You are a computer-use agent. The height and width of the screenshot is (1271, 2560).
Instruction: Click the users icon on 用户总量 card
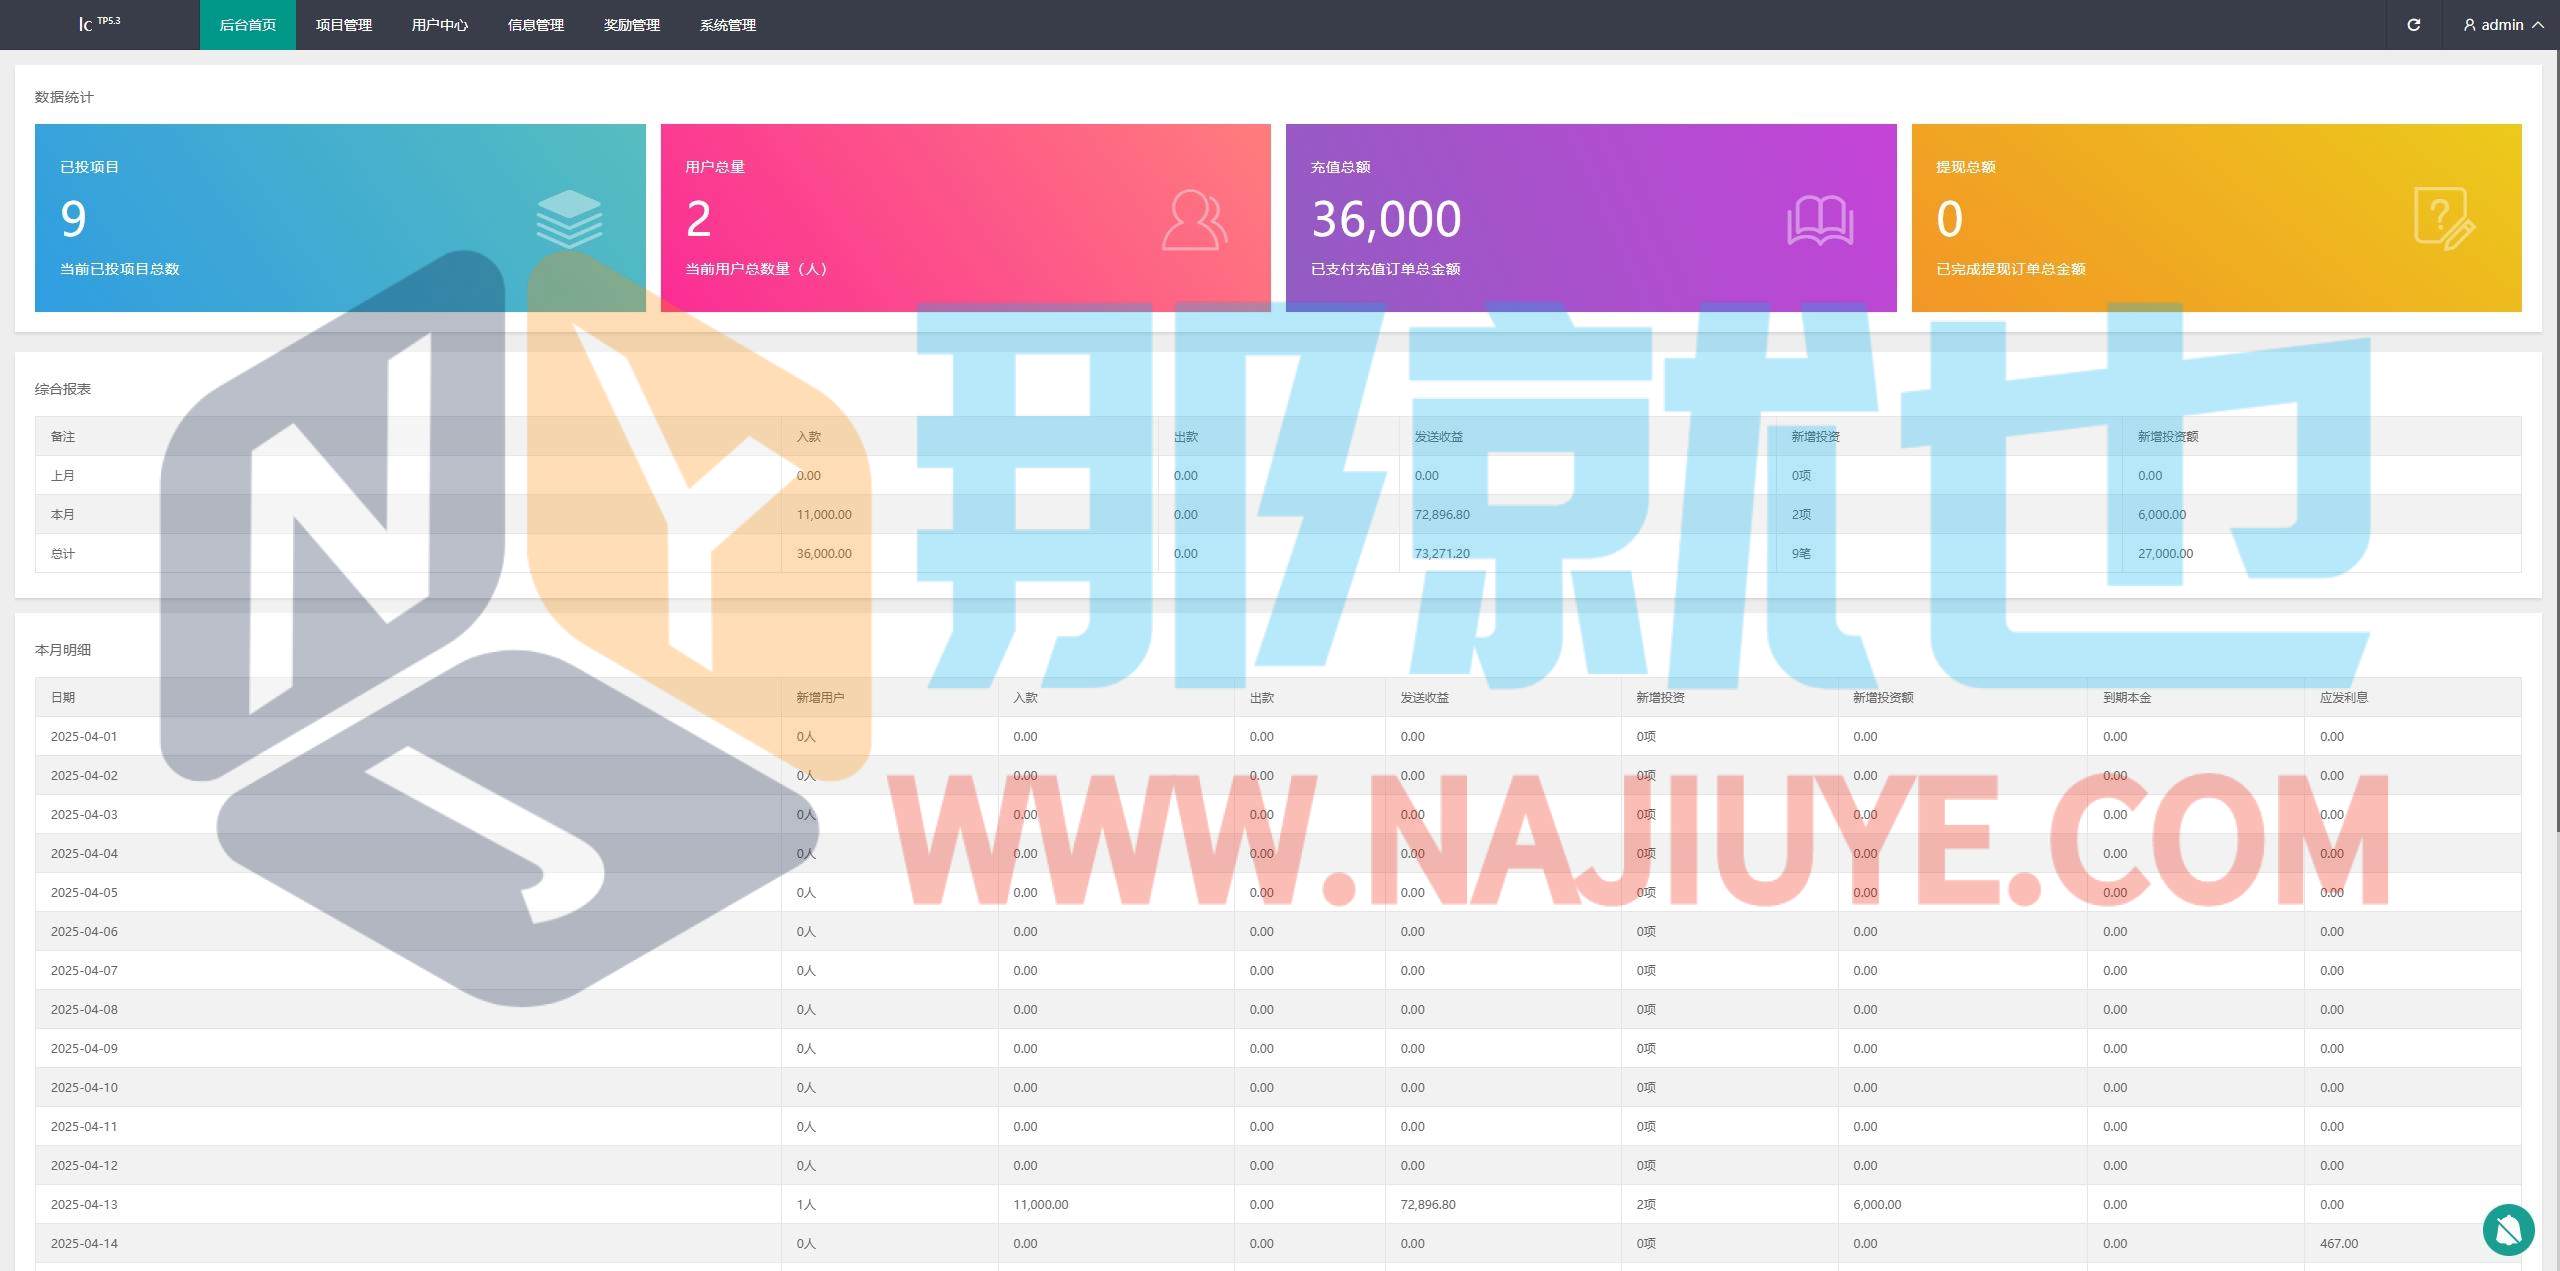(x=1194, y=219)
